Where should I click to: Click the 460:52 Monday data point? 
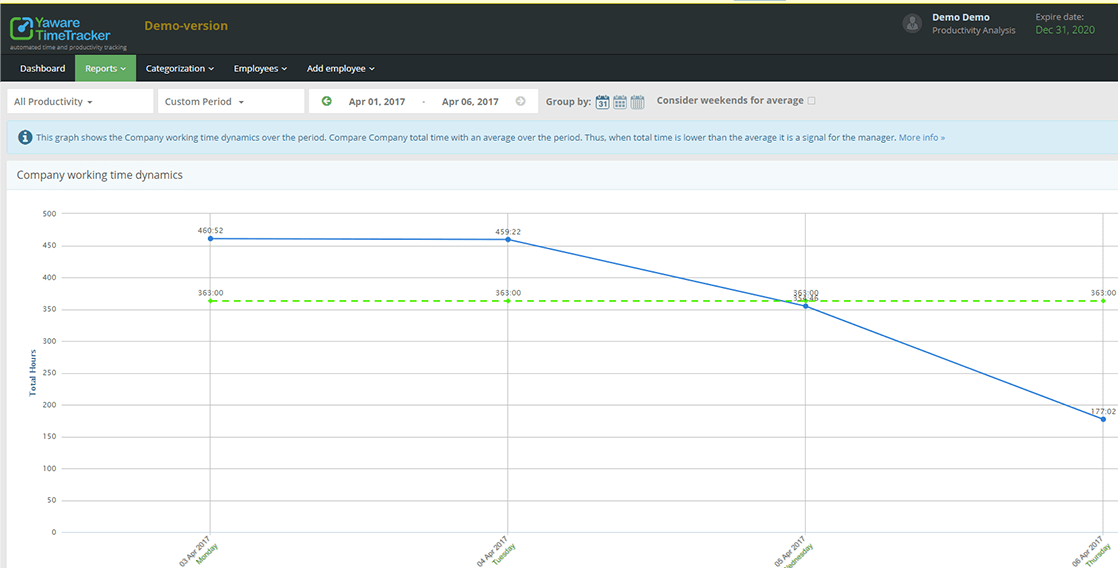[210, 239]
